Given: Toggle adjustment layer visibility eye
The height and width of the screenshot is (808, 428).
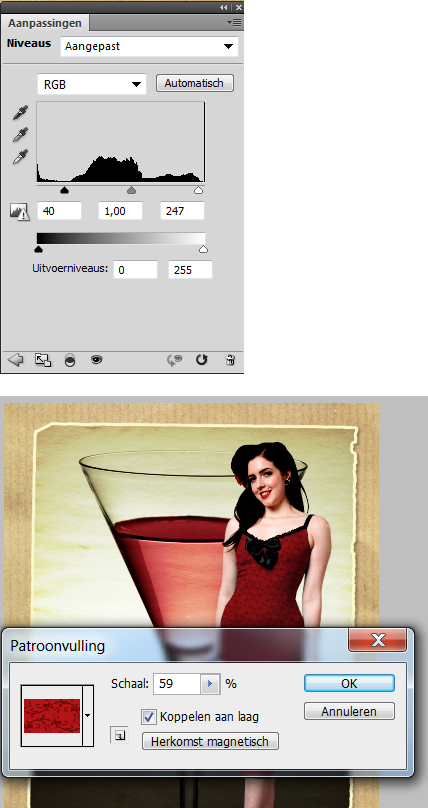Looking at the screenshot, I should tap(96, 360).
